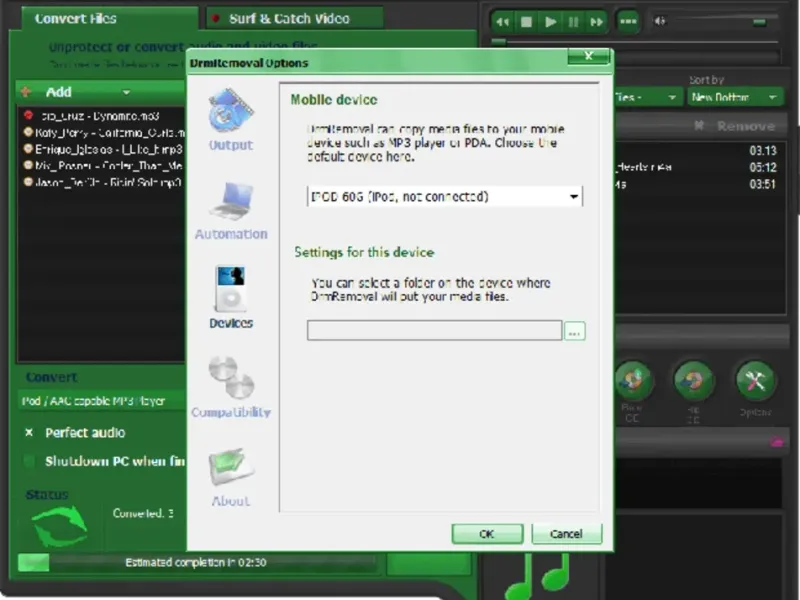Click OK in the options dialog
Viewport: 800px width, 600px height.
(x=487, y=534)
